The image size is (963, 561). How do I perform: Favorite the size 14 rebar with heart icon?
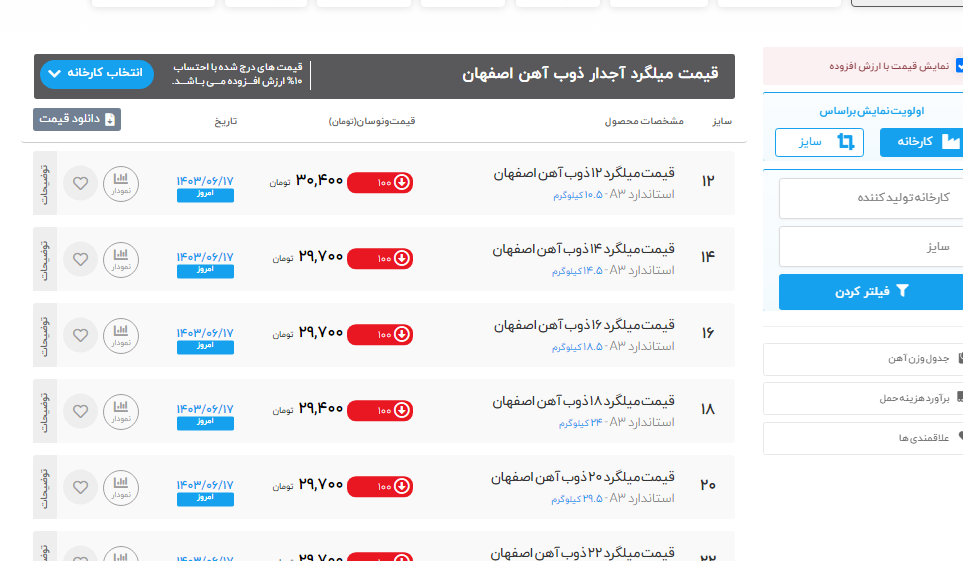81,259
